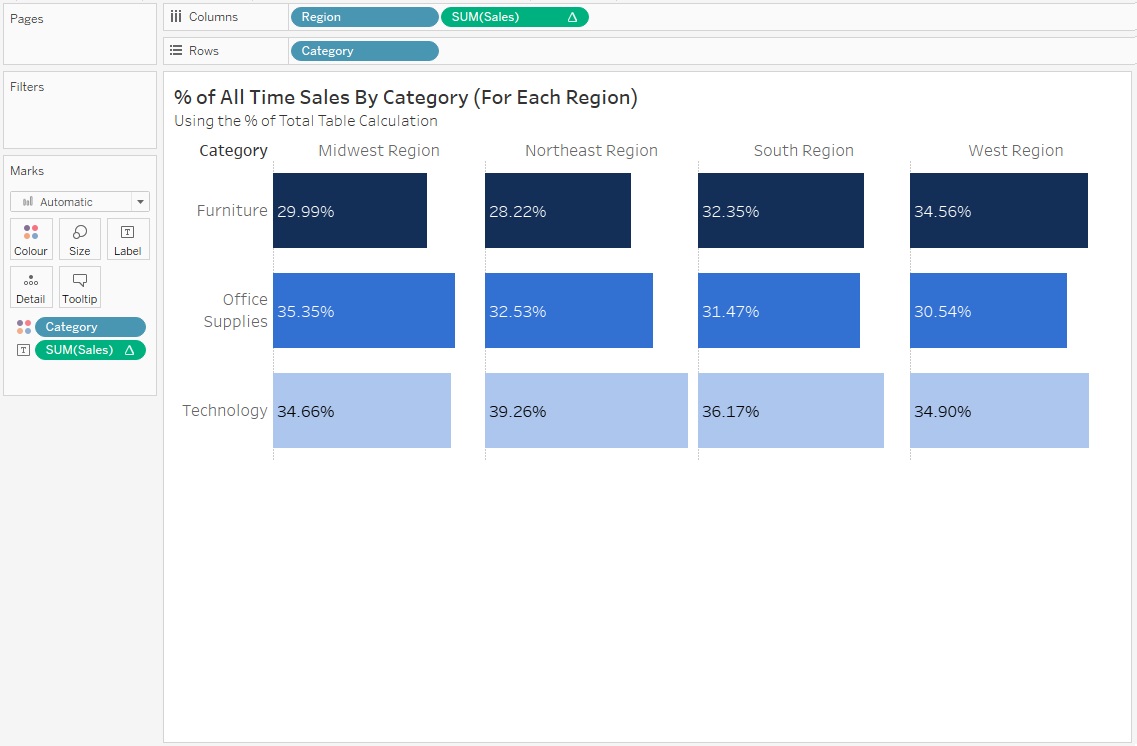Select the Region pill on Columns
This screenshot has width=1137, height=746.
coord(363,17)
